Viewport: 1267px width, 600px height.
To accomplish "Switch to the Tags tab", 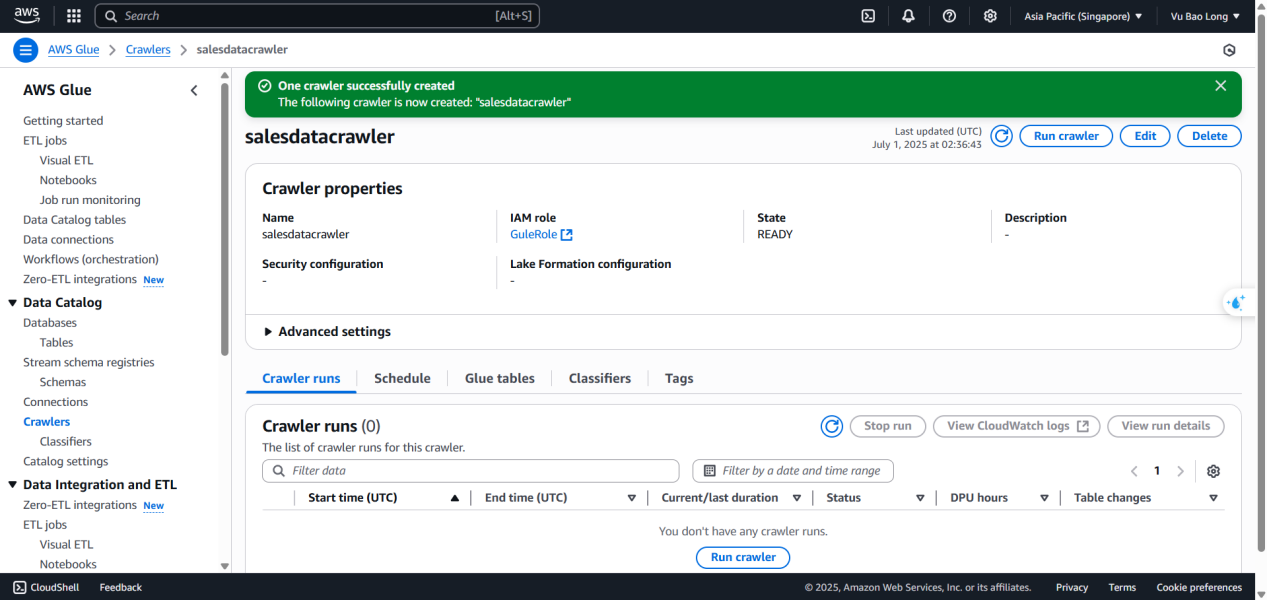I will pos(679,379).
